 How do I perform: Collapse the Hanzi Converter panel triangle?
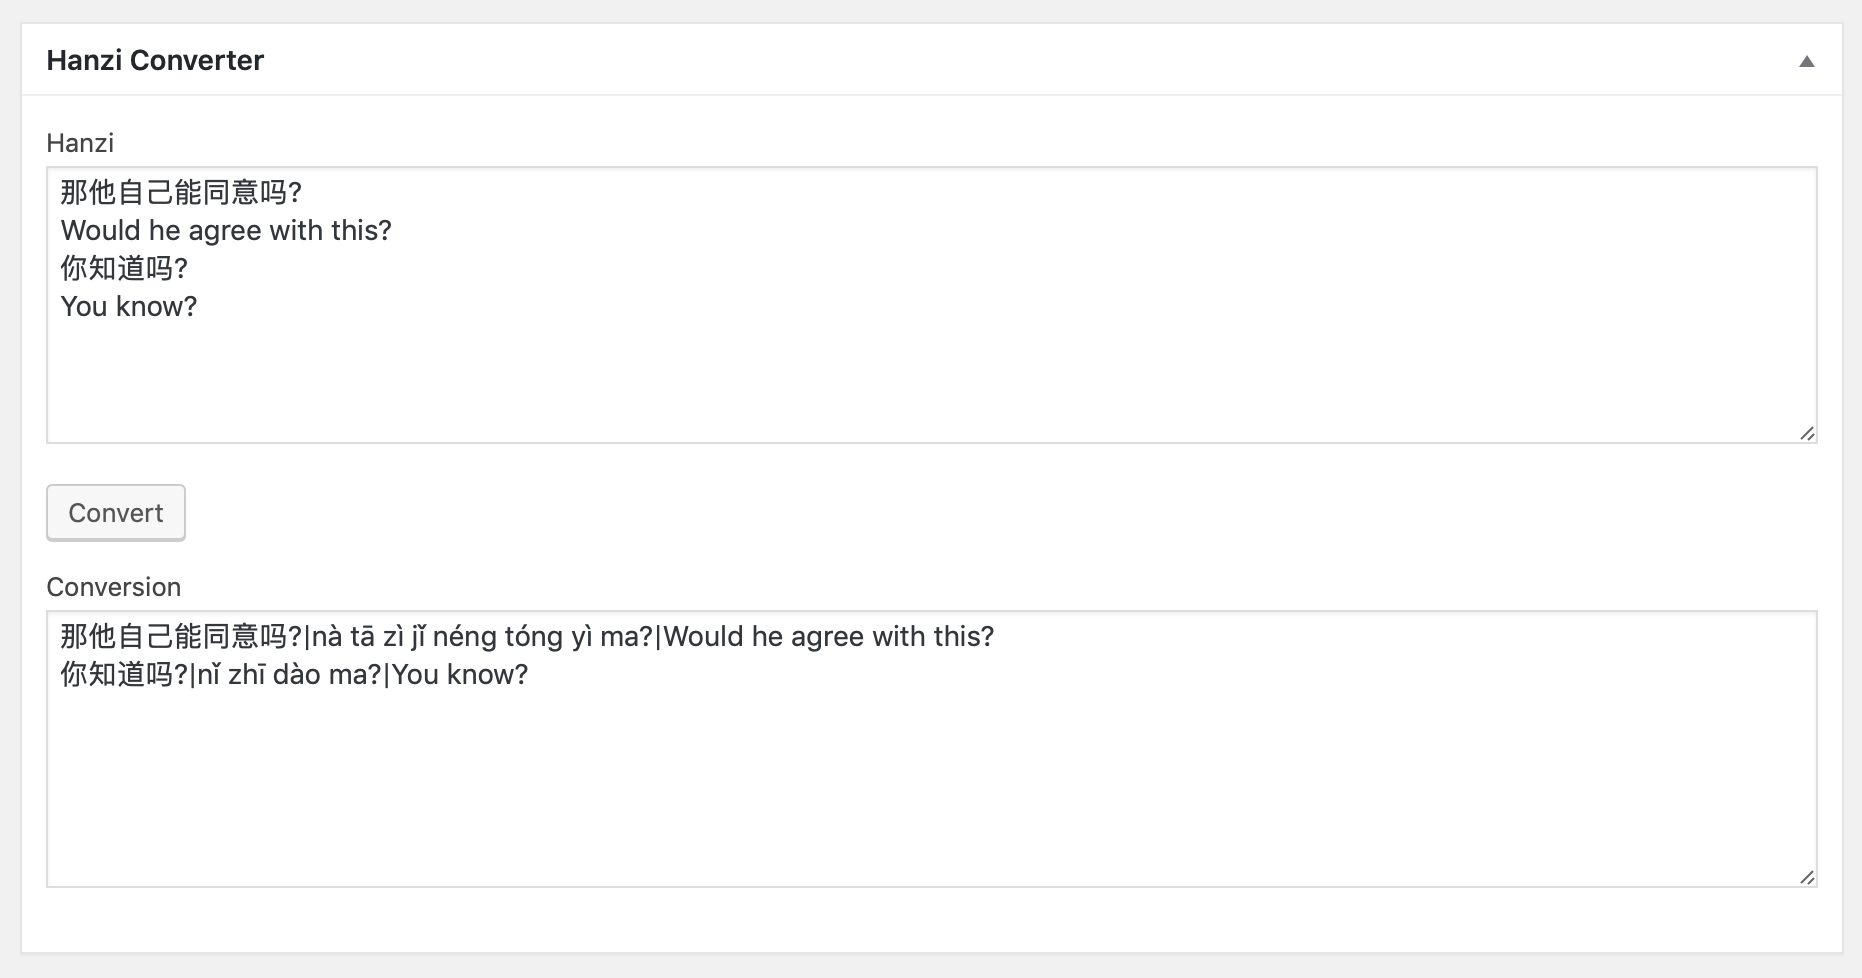point(1806,61)
